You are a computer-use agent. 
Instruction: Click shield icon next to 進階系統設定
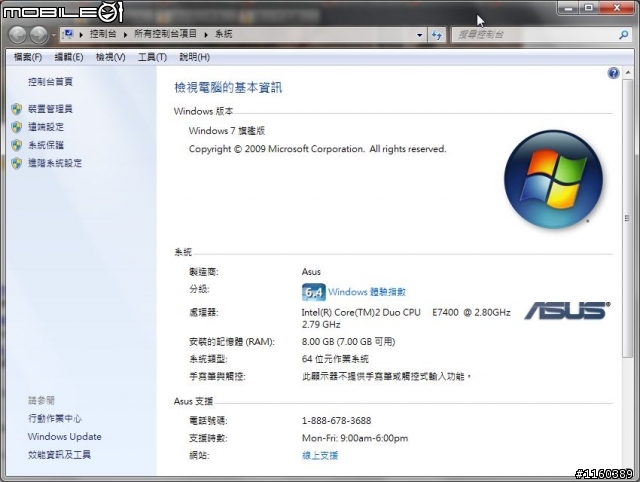tap(17, 163)
